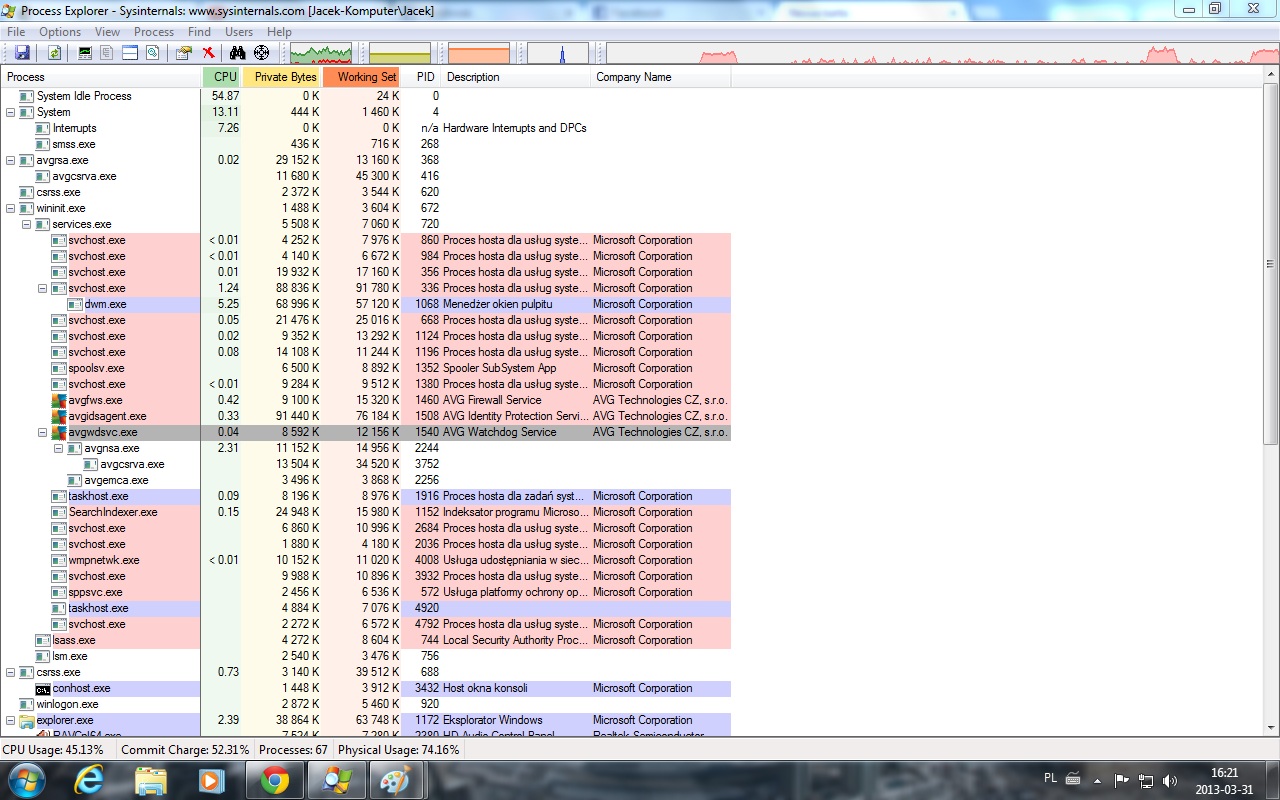Show hidden tray icons arrow

click(x=1098, y=780)
